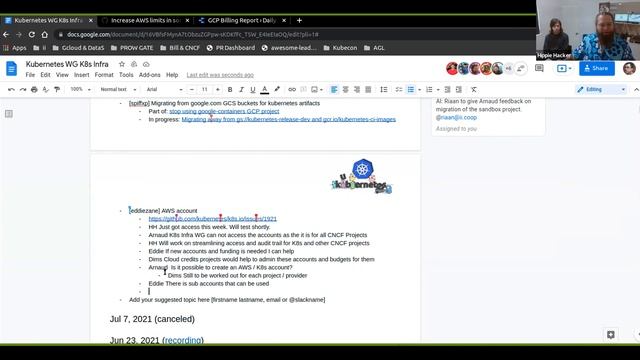Screen dimensions: 640x360
Task: Insert an image from toolbar
Action: [x=314, y=89]
